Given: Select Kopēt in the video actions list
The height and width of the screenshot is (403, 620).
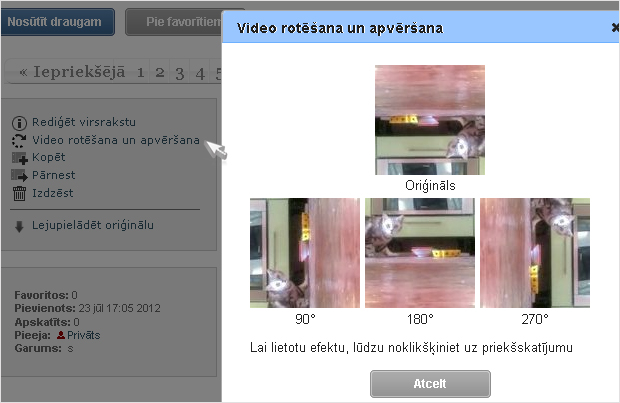Looking at the screenshot, I should (x=49, y=157).
